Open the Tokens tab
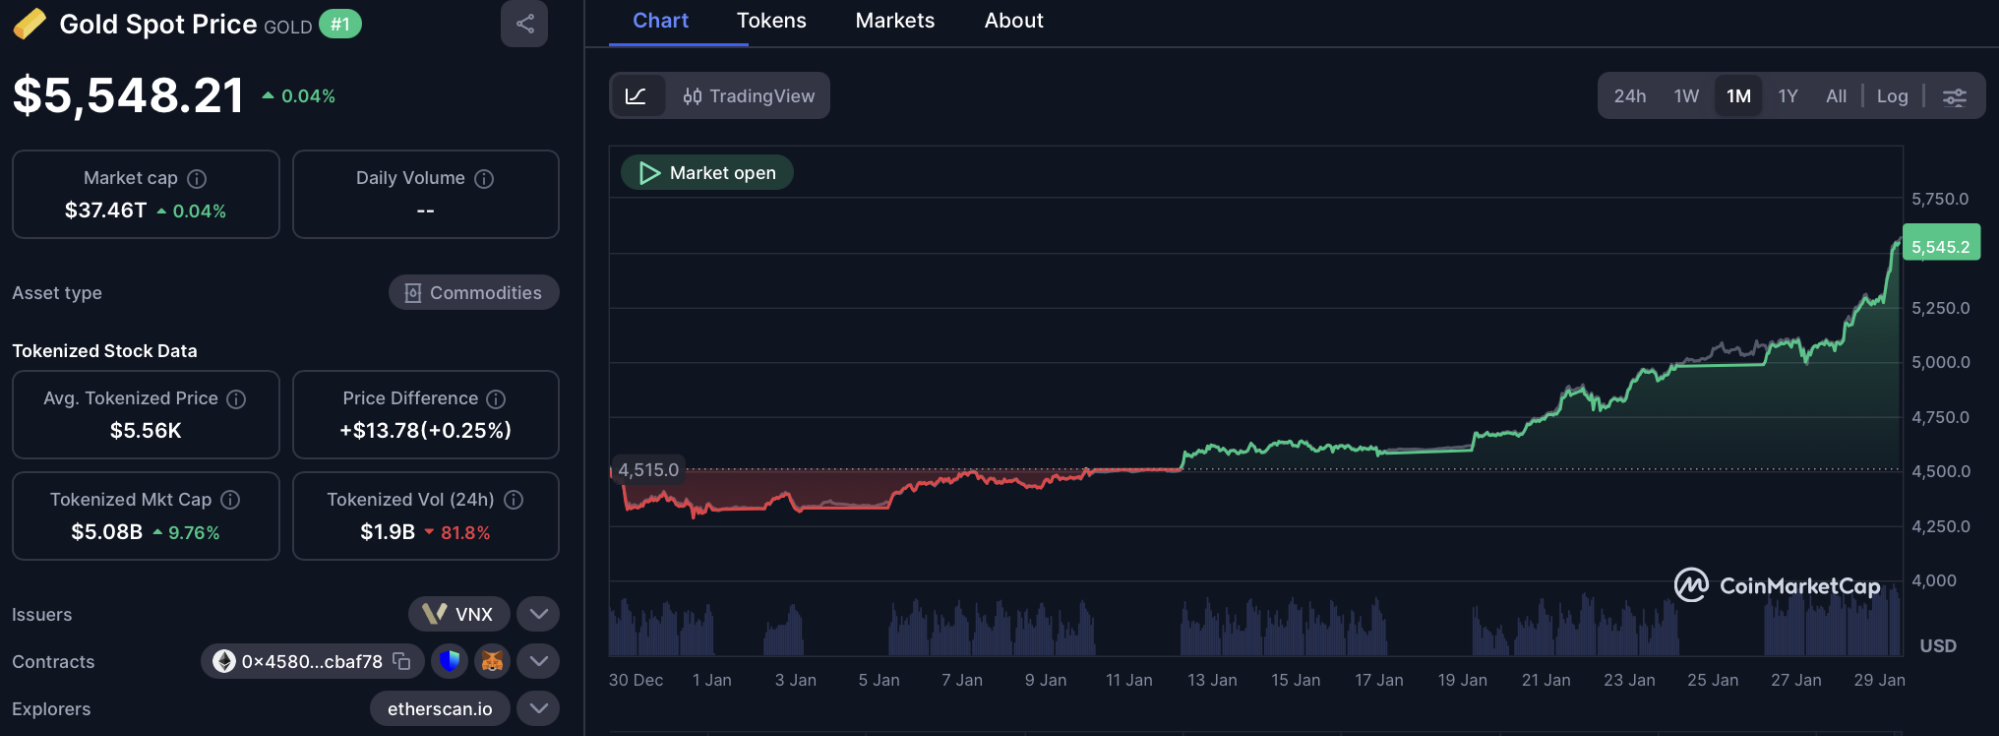The width and height of the screenshot is (1999, 736). pos(771,21)
